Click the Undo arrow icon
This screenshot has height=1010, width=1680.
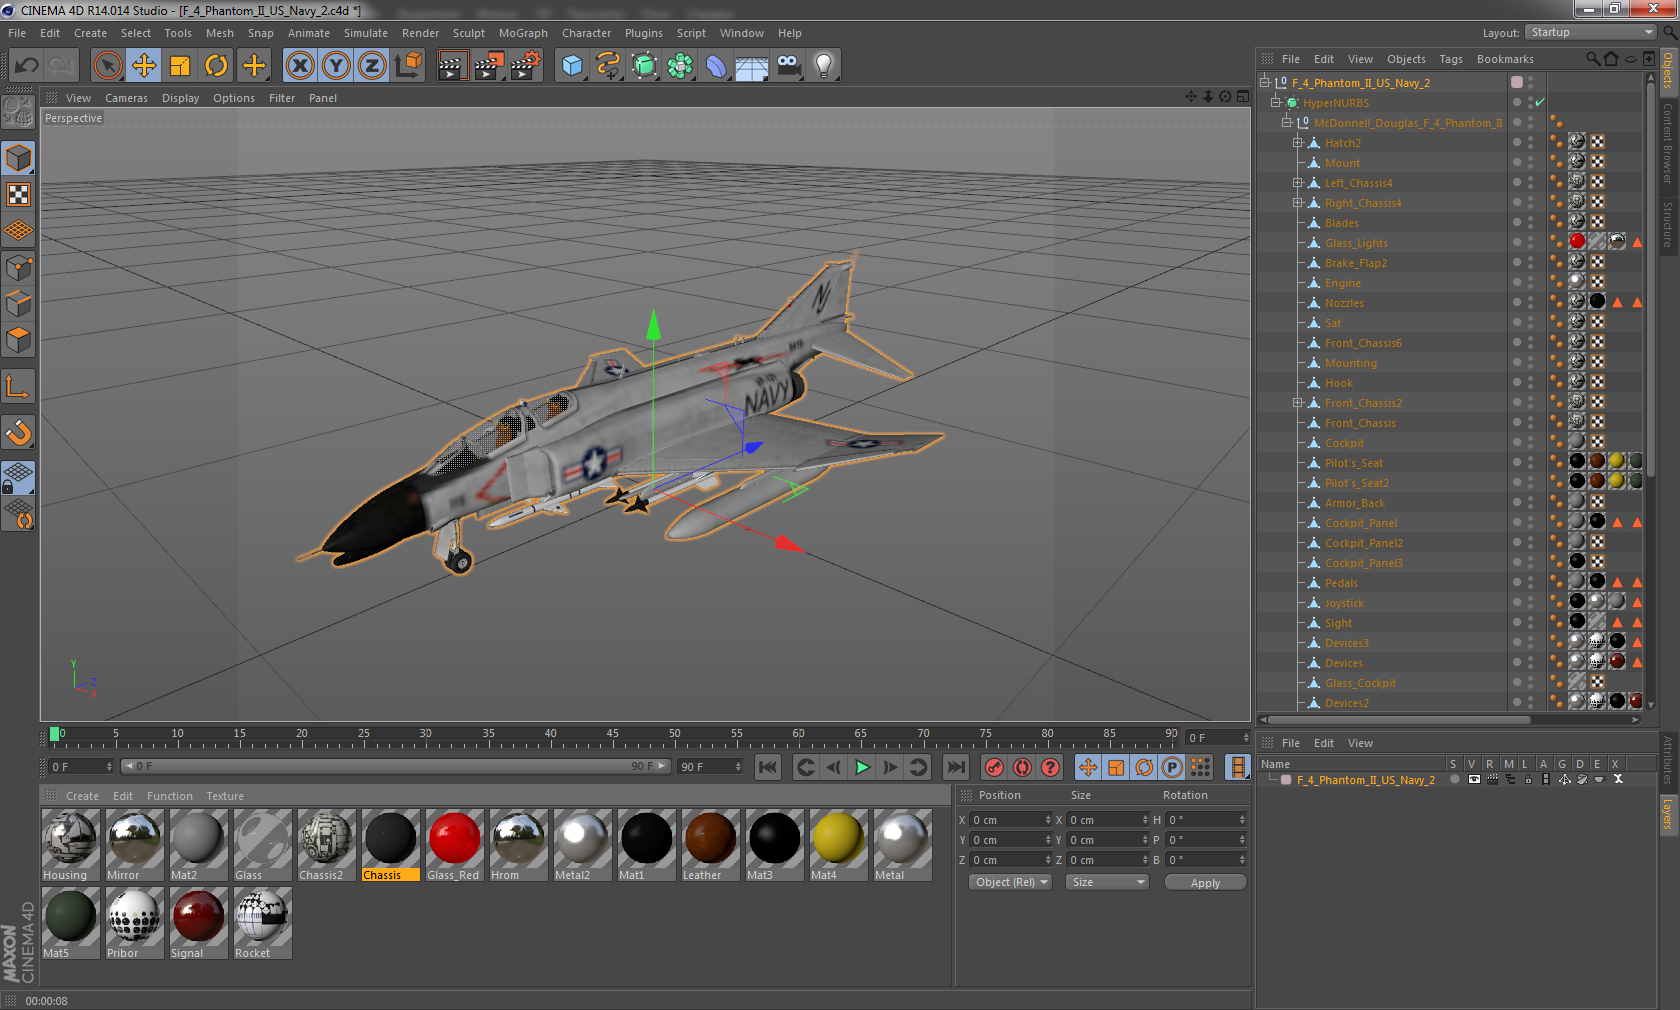[27, 66]
